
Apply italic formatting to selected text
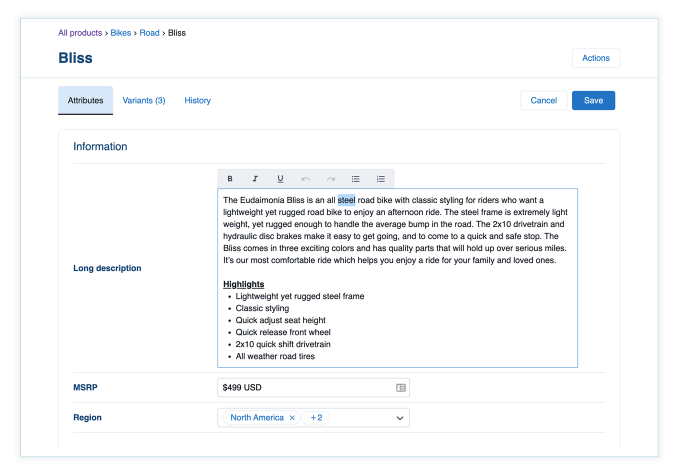point(255,179)
